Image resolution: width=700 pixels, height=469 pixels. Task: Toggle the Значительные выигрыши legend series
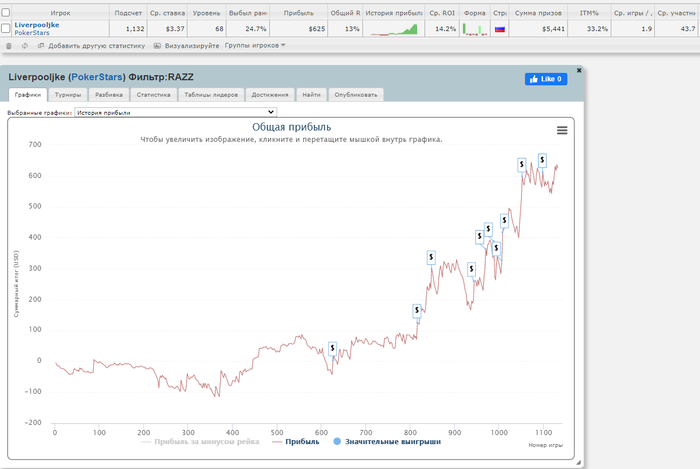387,442
